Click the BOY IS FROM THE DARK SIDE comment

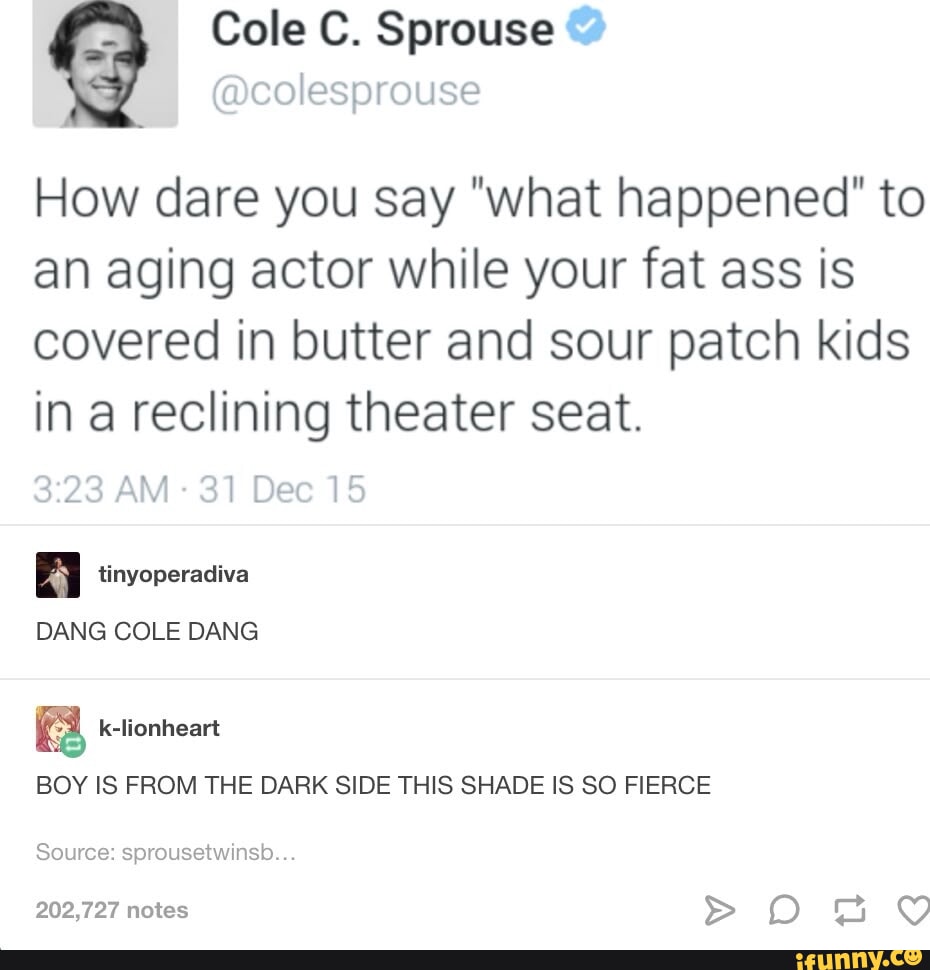(373, 785)
